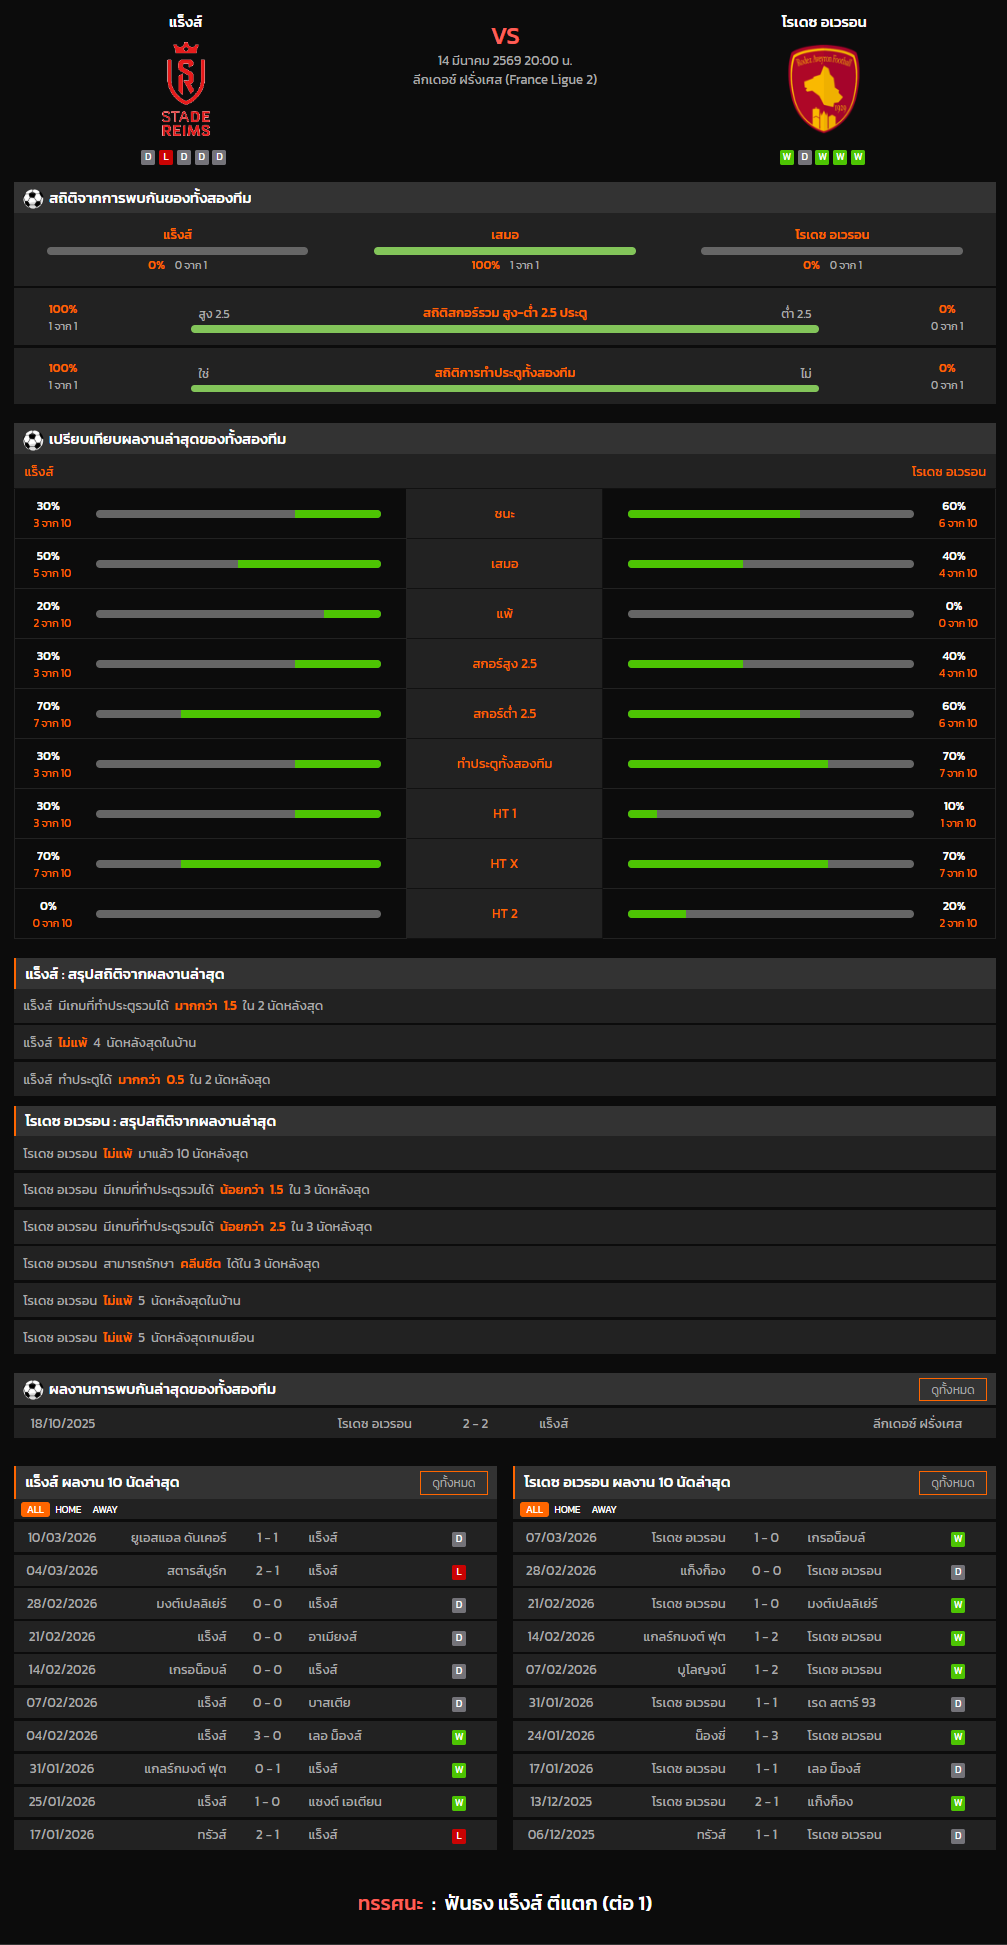Select AWAY filter in Rodez last 10 matches
Image resolution: width=1007 pixels, height=1945 pixels.
coord(604,1510)
